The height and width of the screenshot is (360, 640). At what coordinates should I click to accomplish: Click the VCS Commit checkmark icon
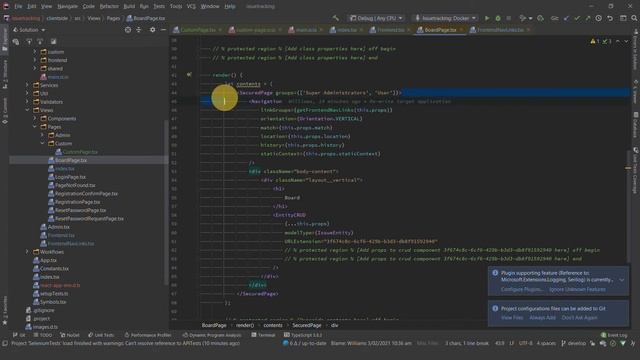[x=577, y=18]
